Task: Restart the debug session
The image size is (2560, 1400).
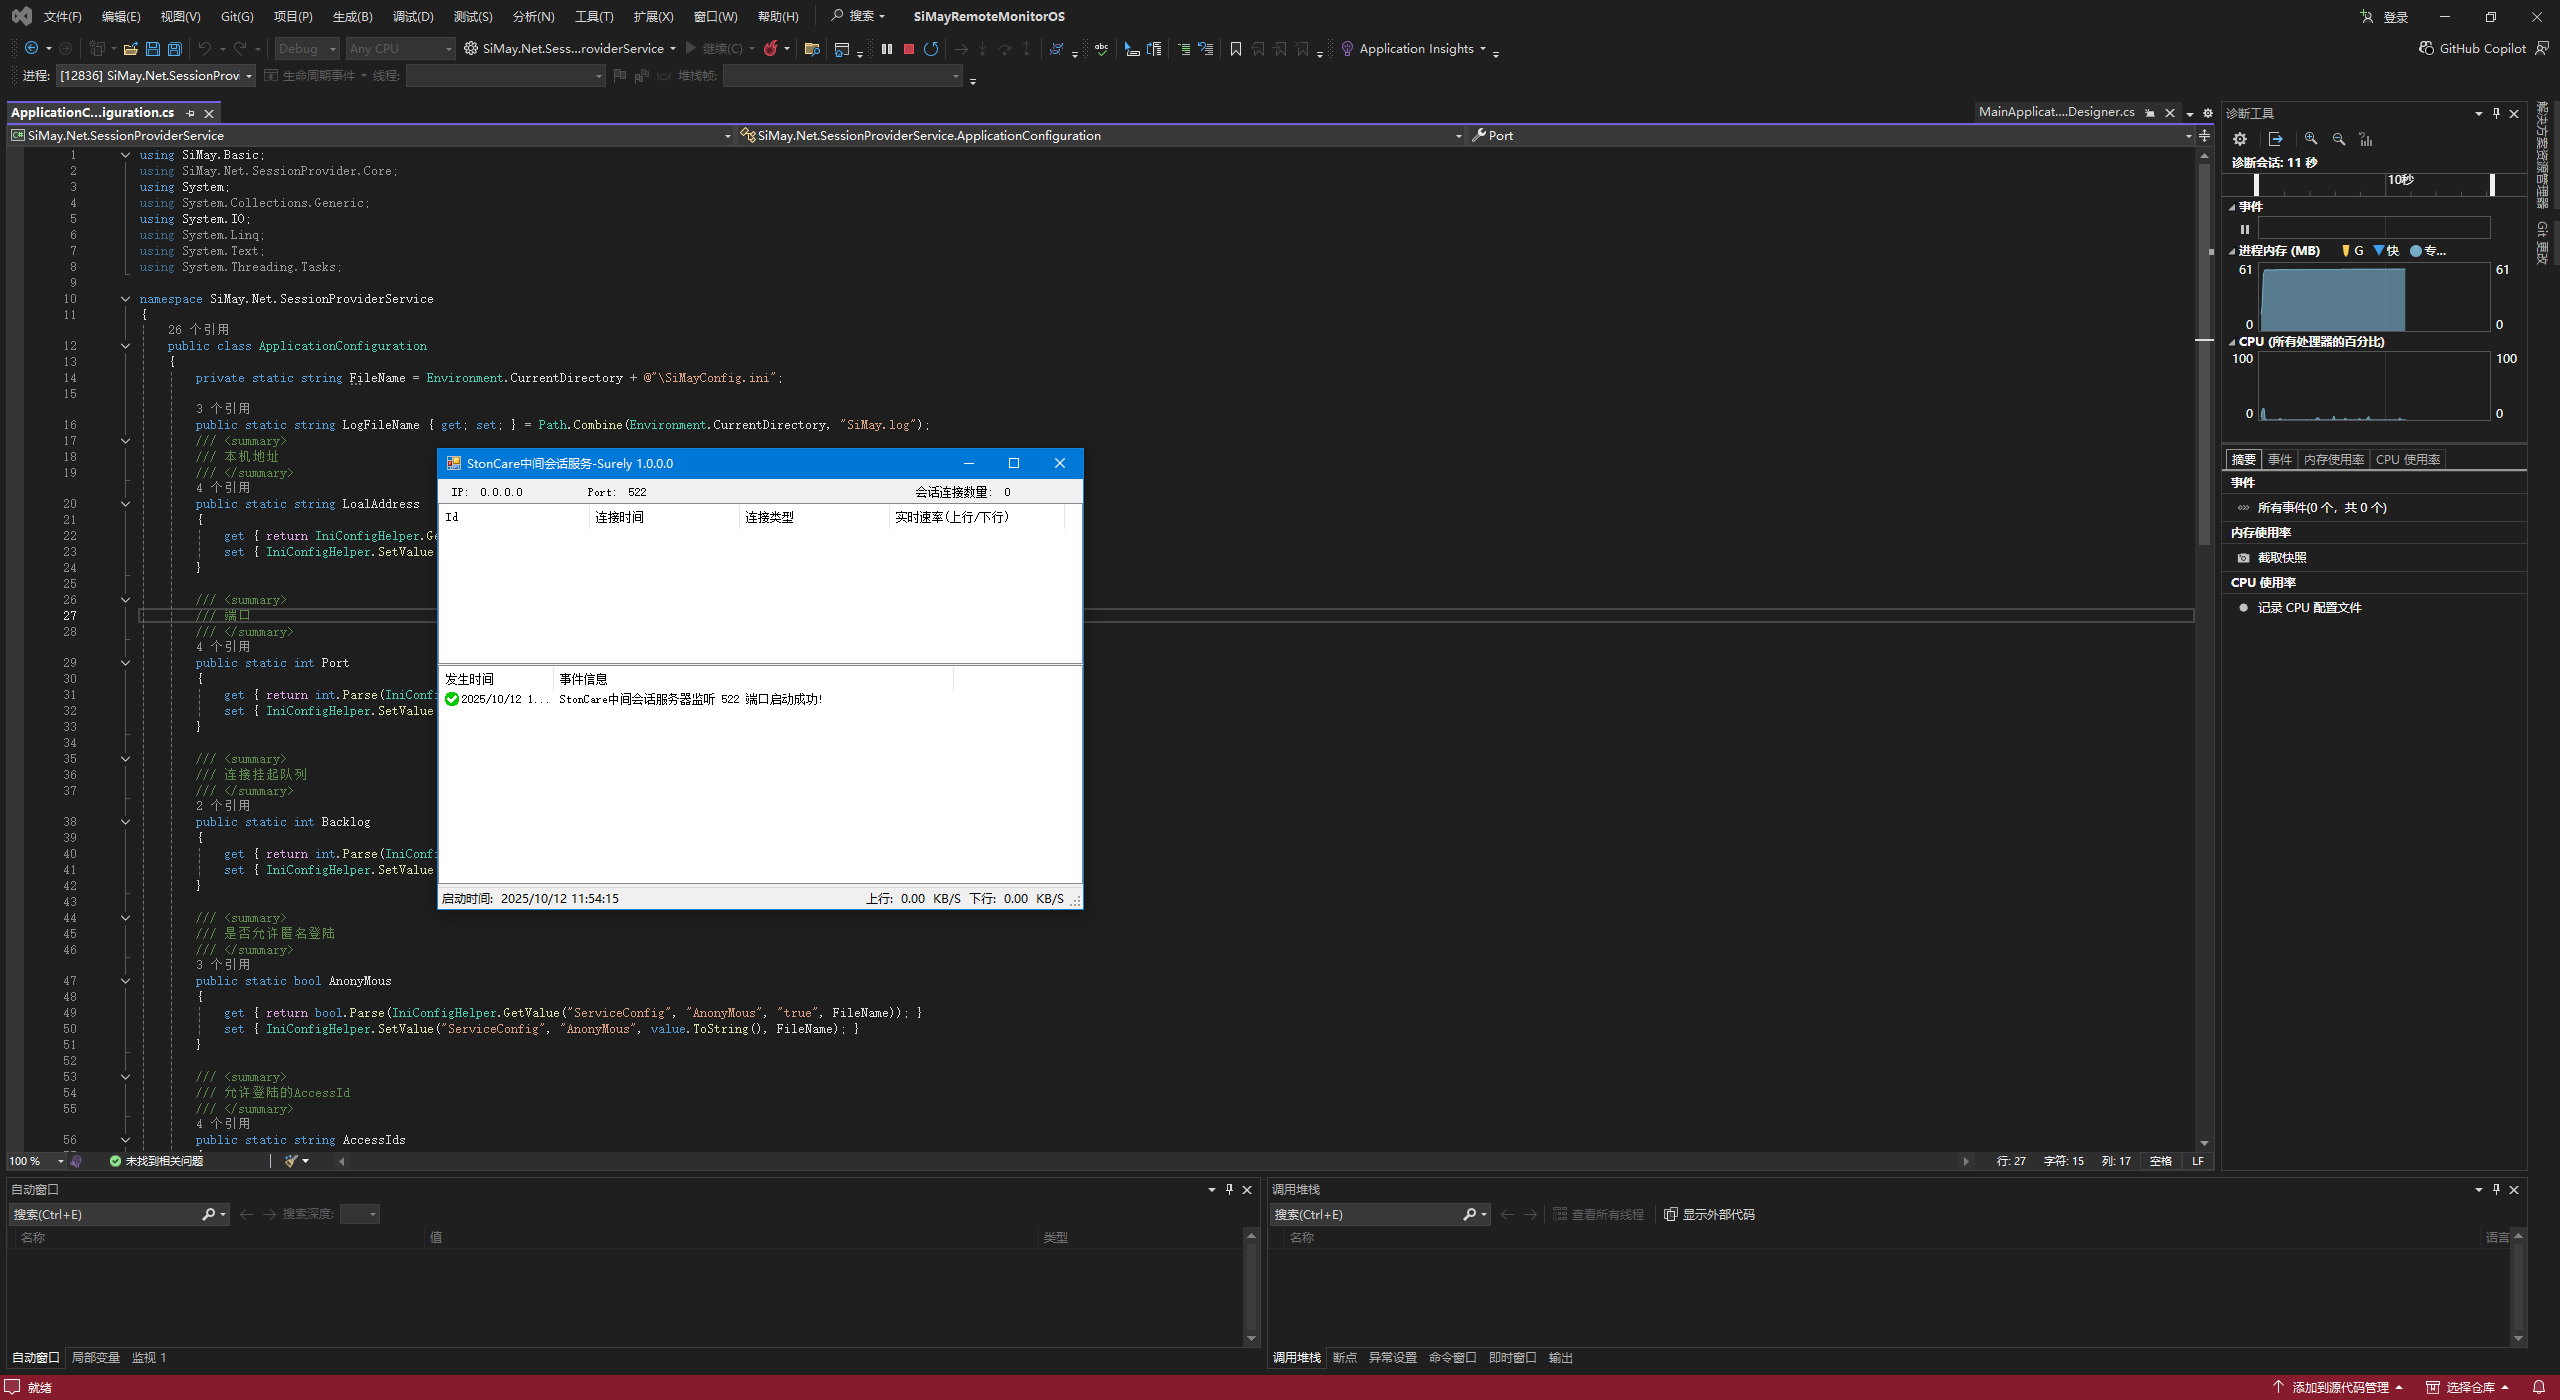Action: [931, 48]
